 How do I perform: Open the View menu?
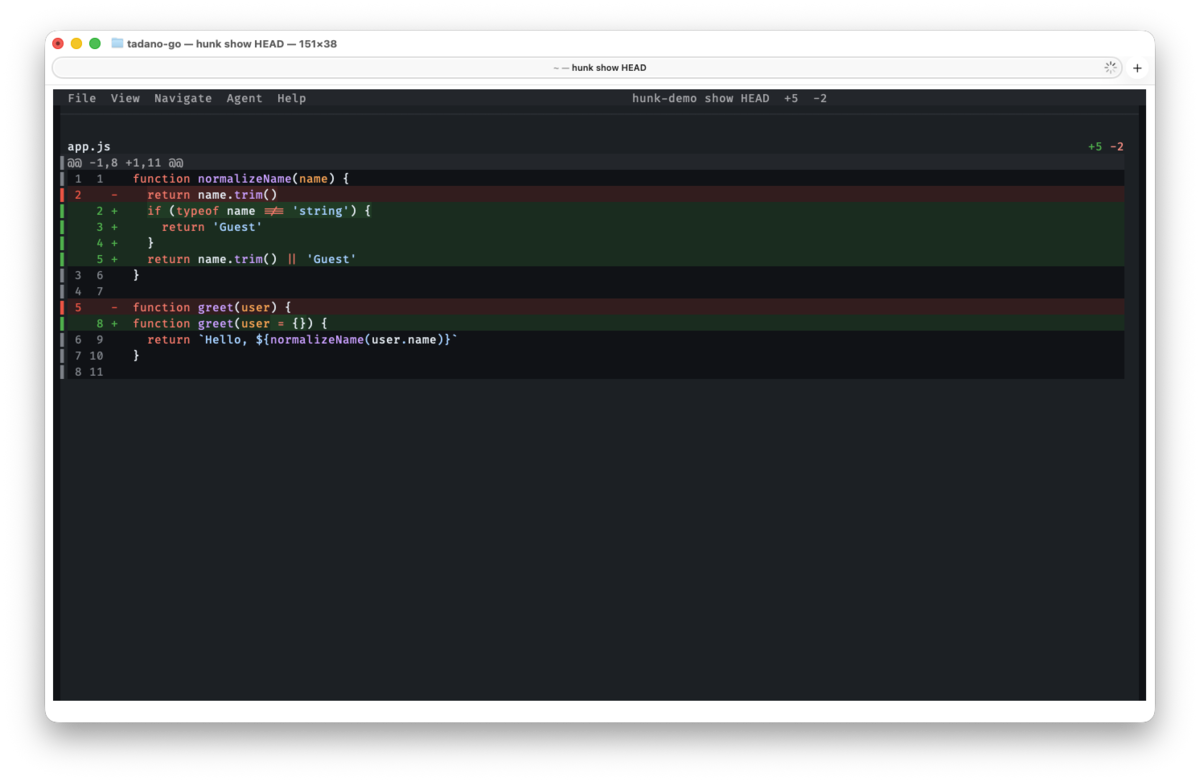pos(125,98)
